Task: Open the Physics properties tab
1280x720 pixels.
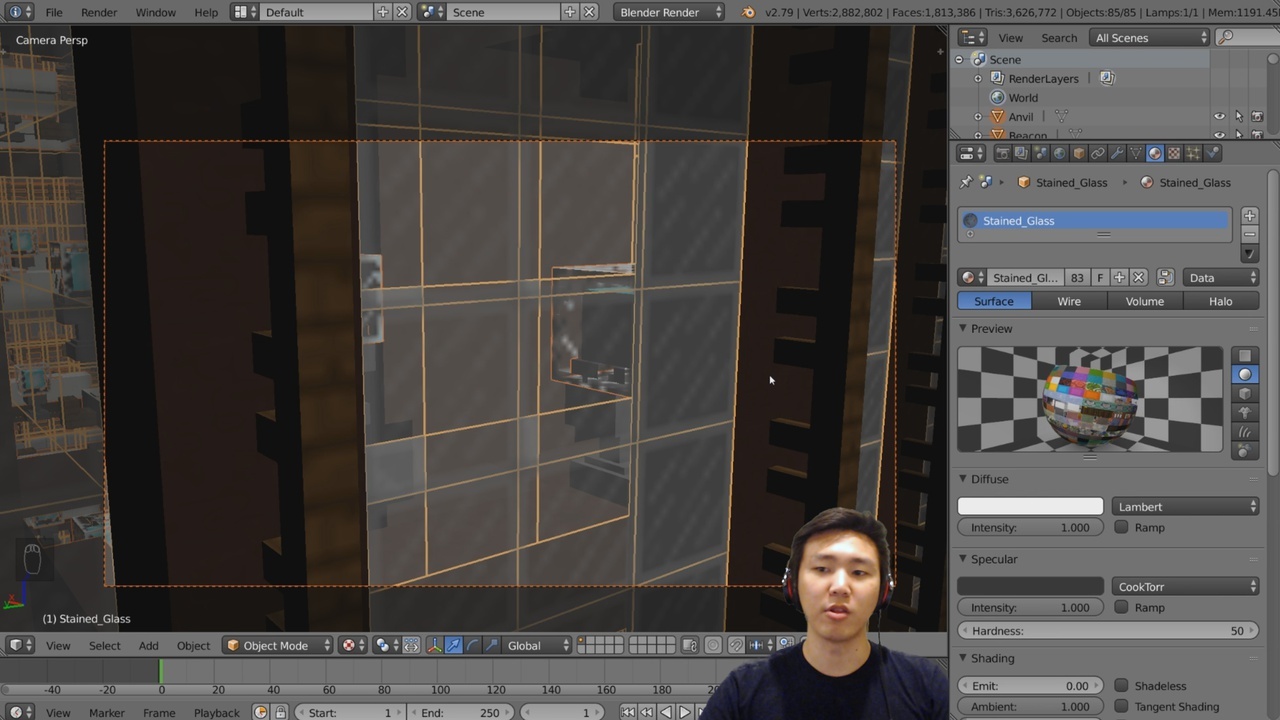Action: pyautogui.click(x=1213, y=152)
